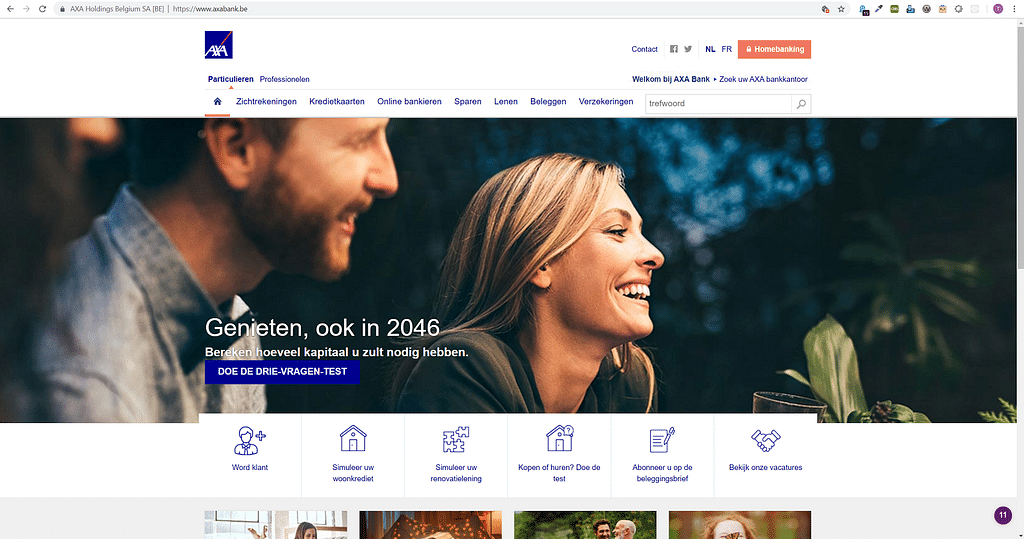Click the beleggingsbrief document icon
The image size is (1024, 539).
coord(662,440)
